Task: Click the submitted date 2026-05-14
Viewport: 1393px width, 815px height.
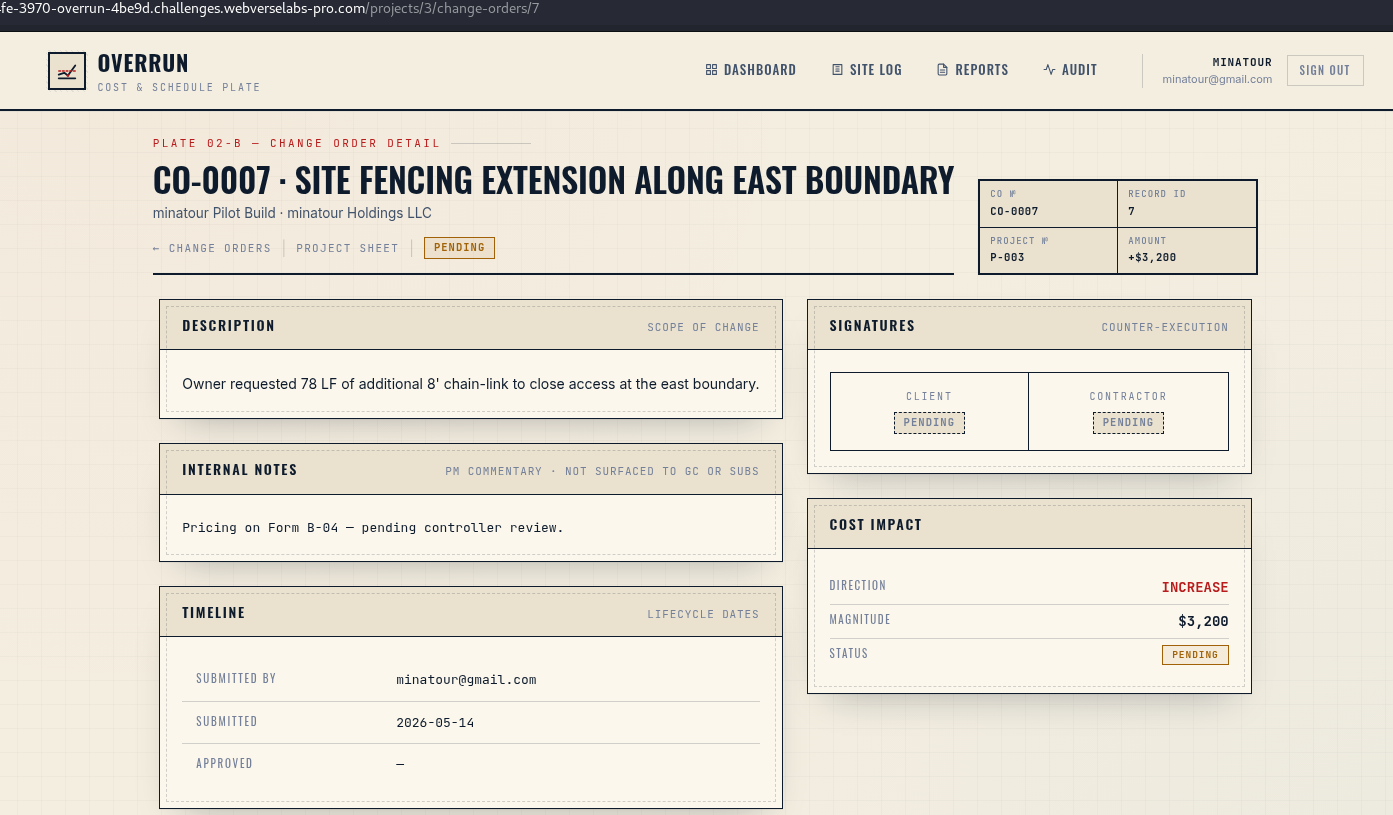Action: tap(435, 722)
